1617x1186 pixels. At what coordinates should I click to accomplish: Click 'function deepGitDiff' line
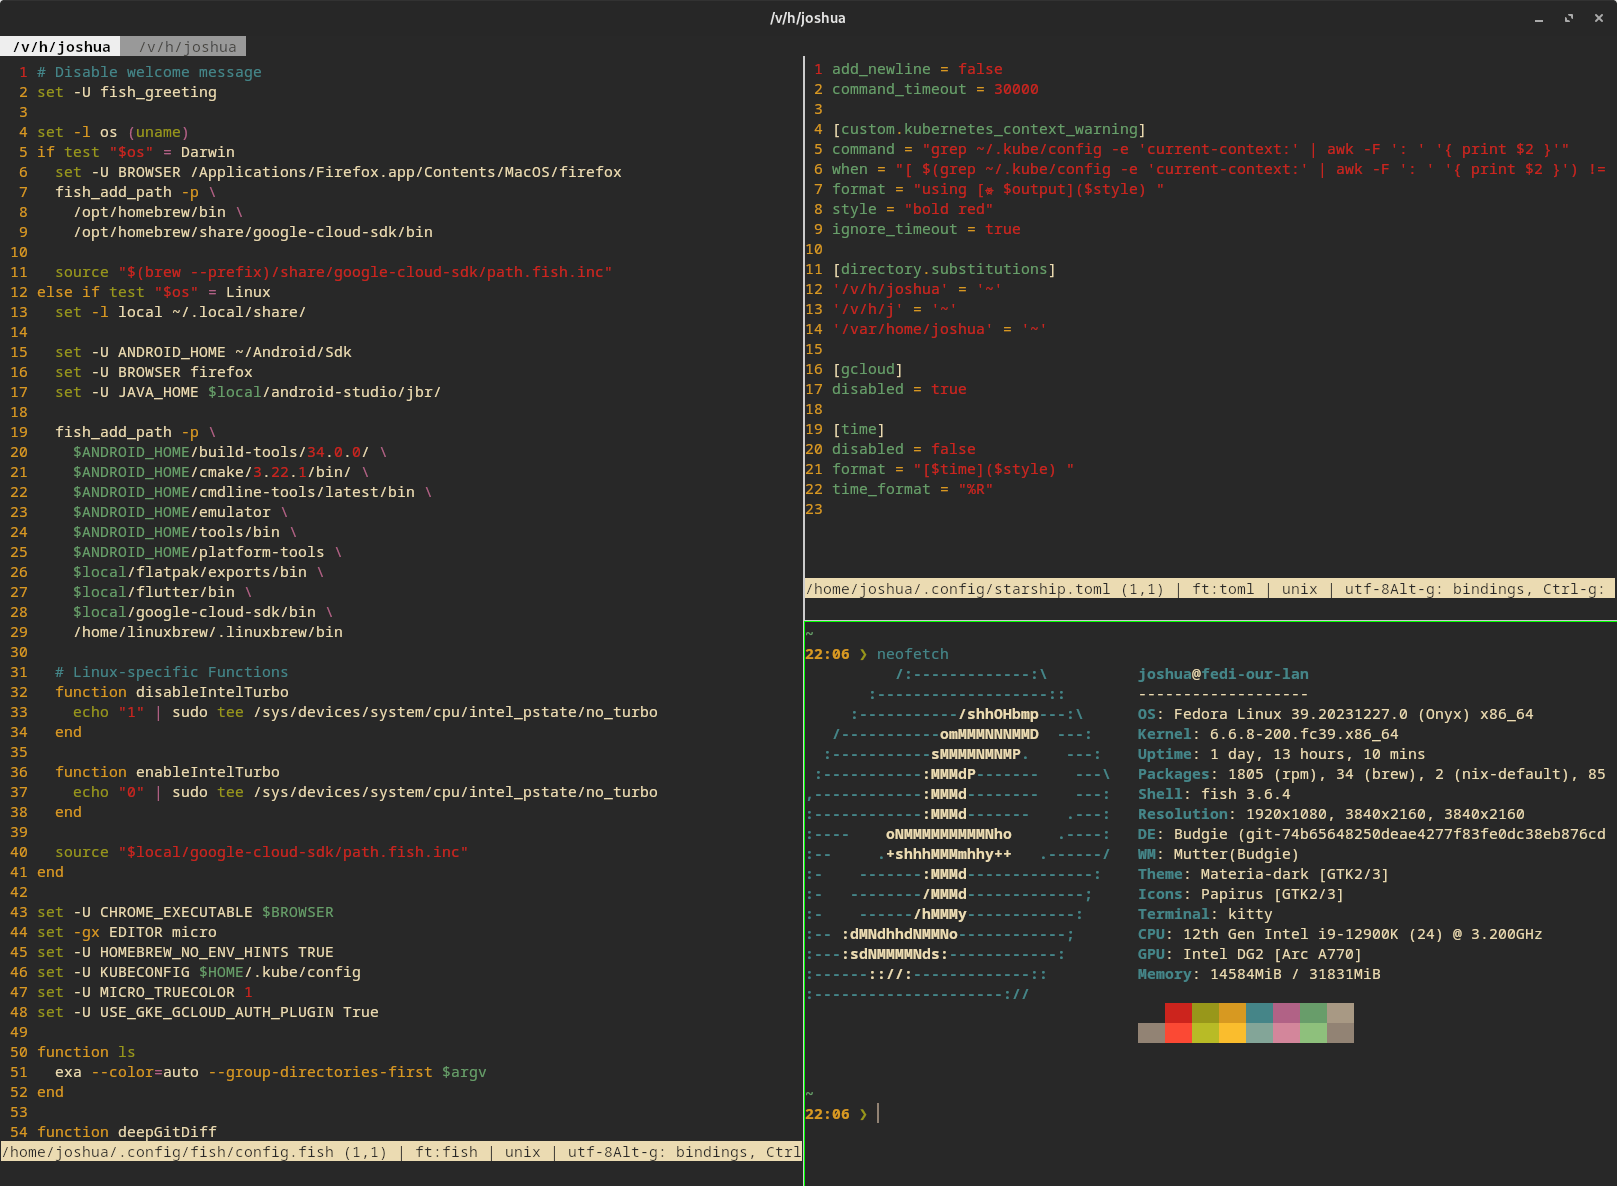[x=127, y=1132]
